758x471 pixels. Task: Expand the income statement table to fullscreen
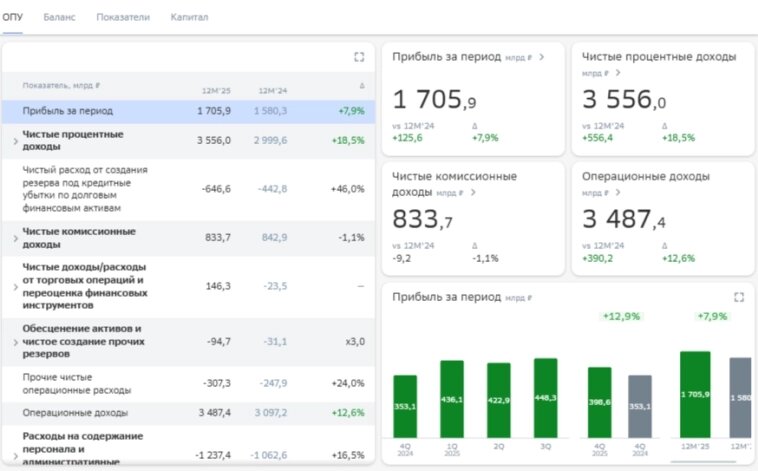pos(359,57)
